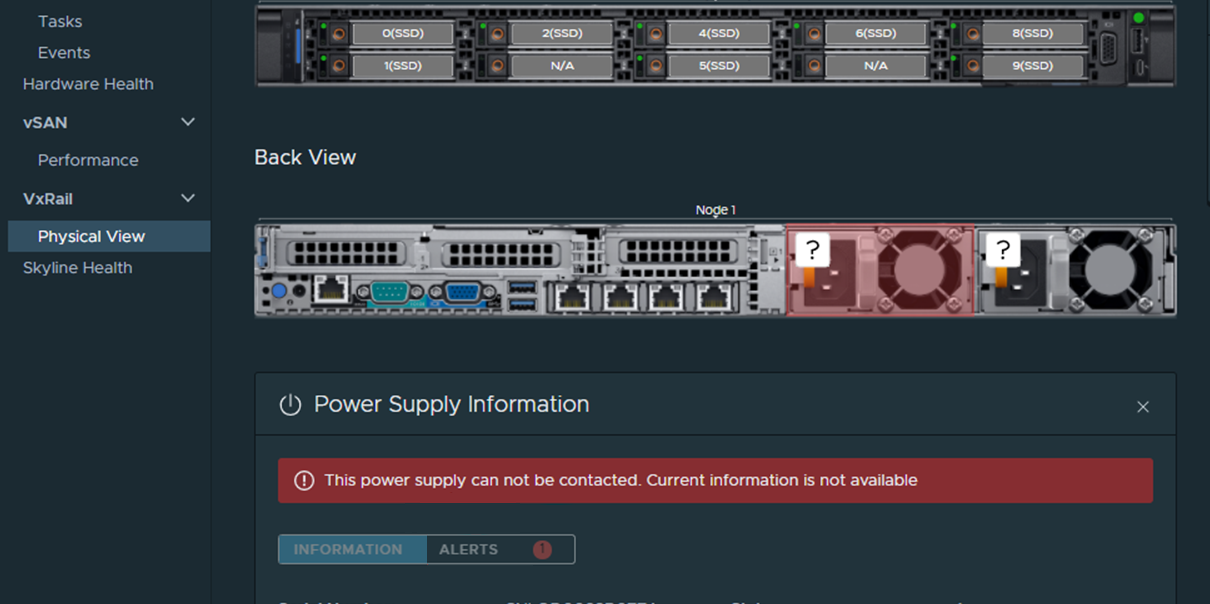Collapse the VxRail section in the sidebar

(x=187, y=198)
